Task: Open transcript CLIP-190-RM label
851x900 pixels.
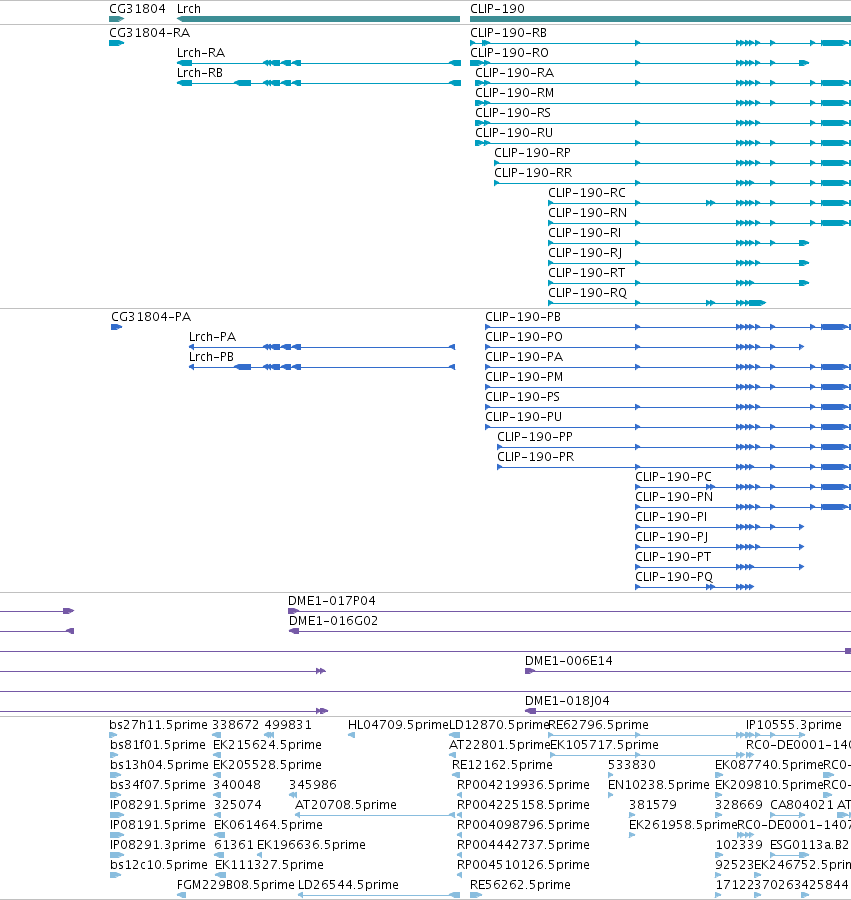Action: click(514, 93)
